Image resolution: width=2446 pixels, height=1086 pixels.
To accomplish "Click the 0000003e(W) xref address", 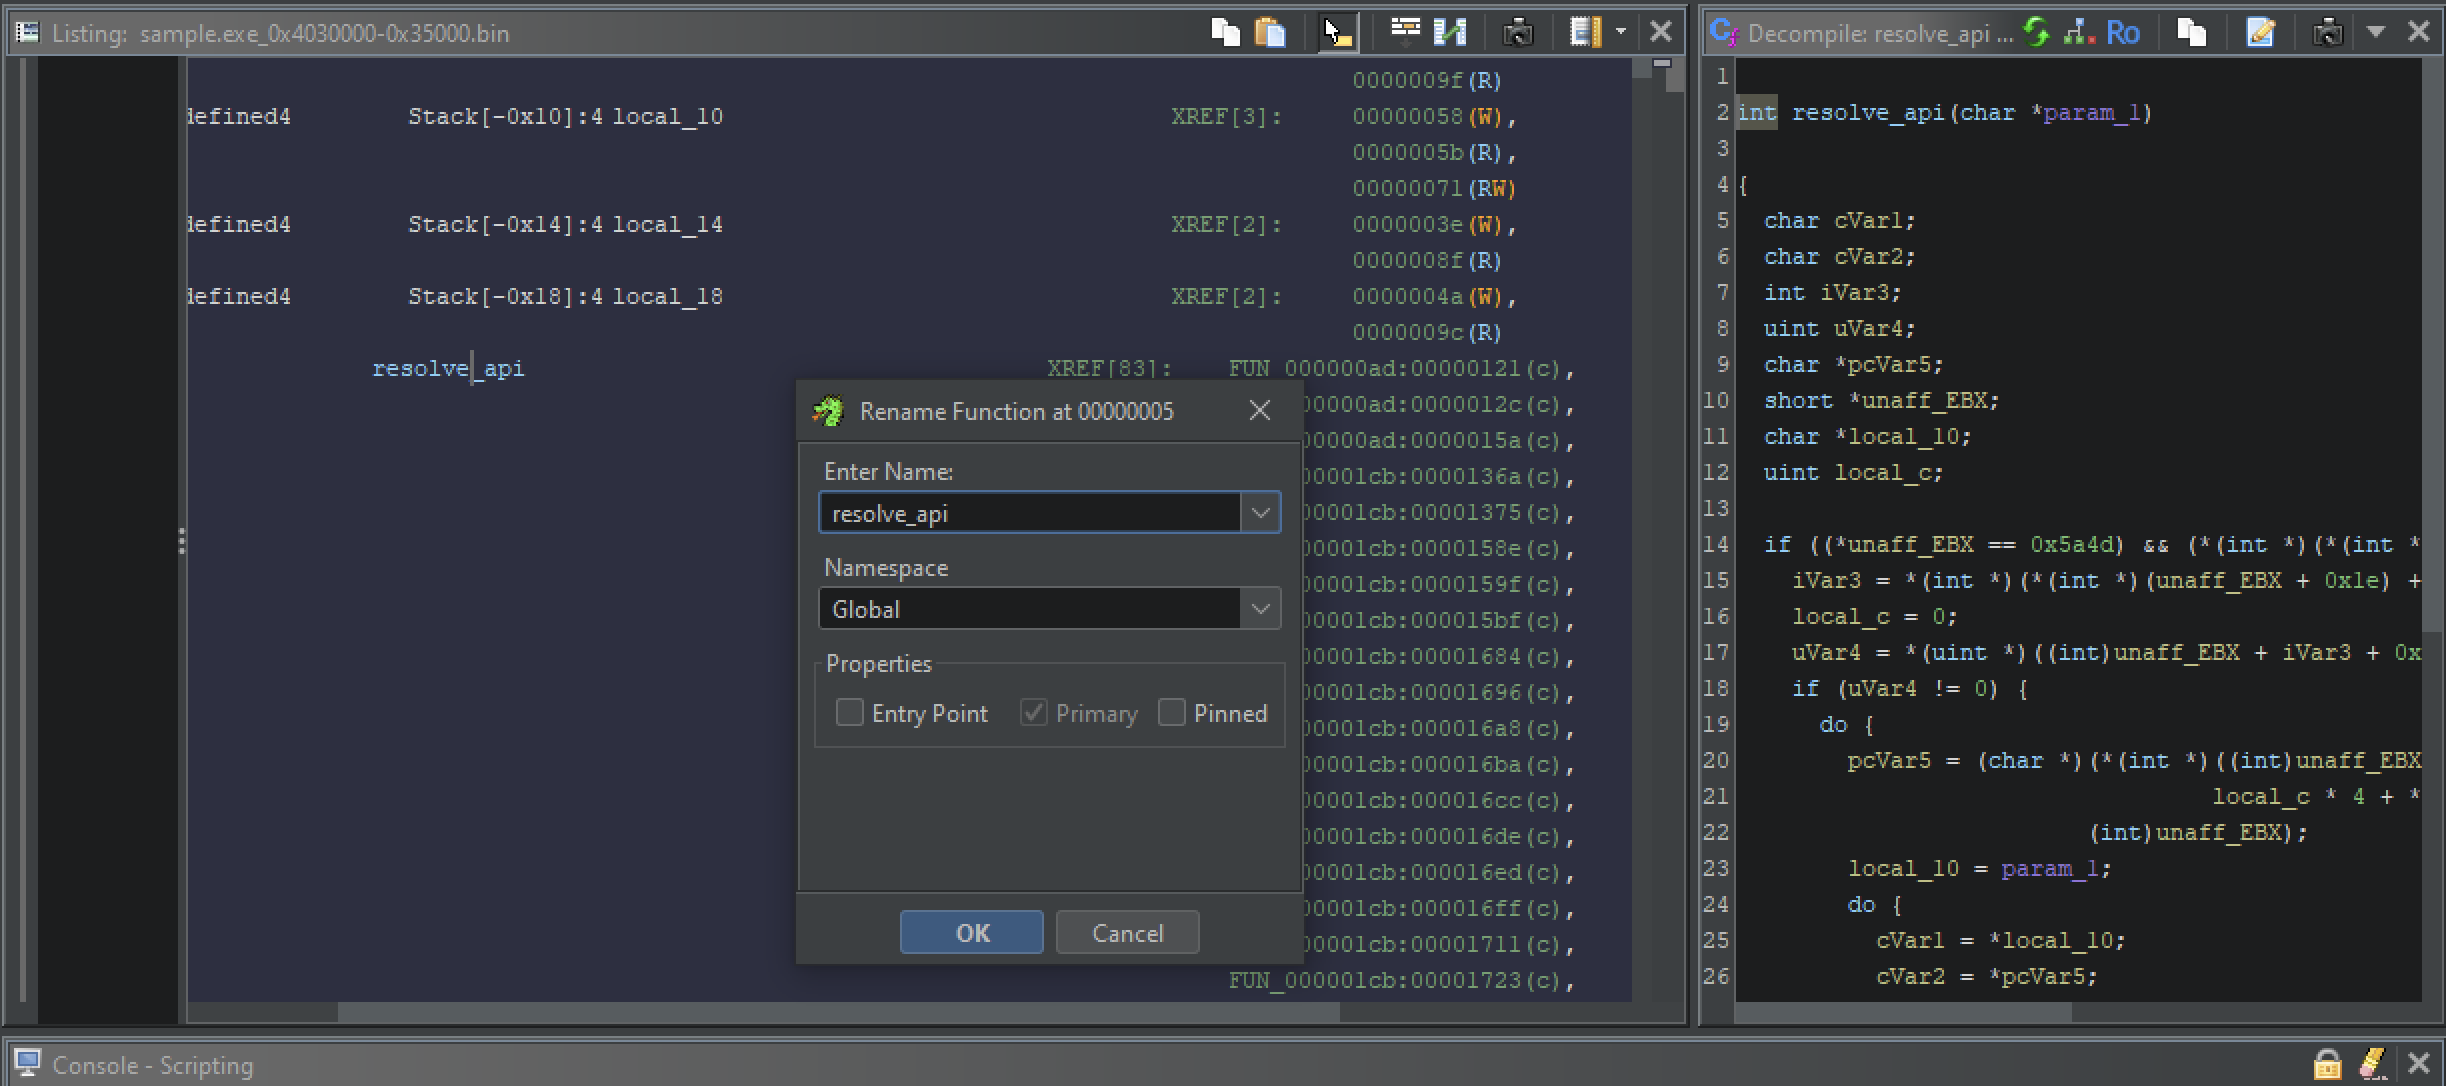I will (1428, 224).
